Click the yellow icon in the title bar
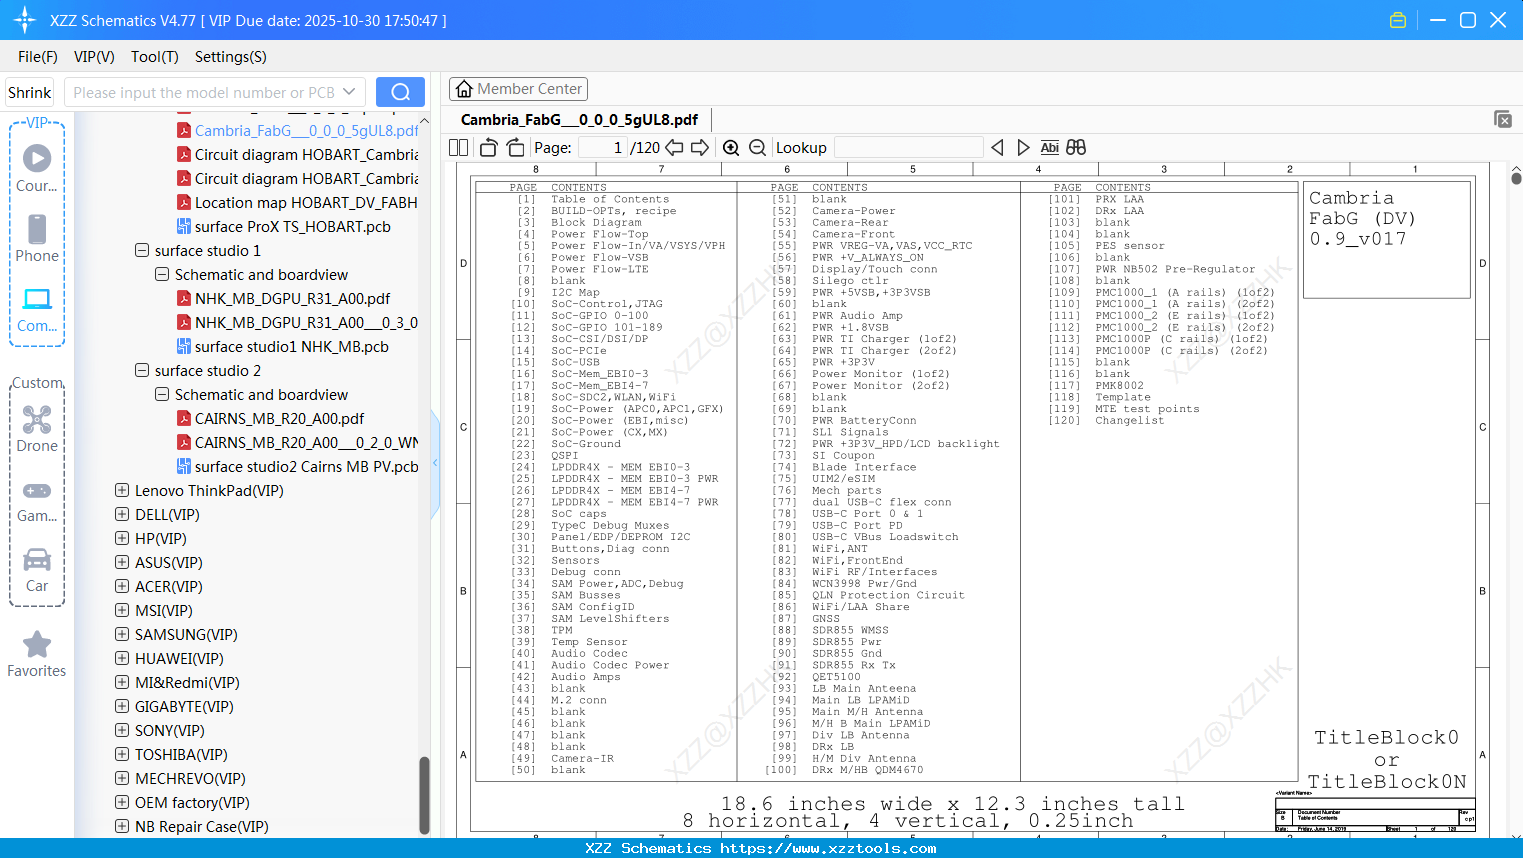 [x=1398, y=20]
